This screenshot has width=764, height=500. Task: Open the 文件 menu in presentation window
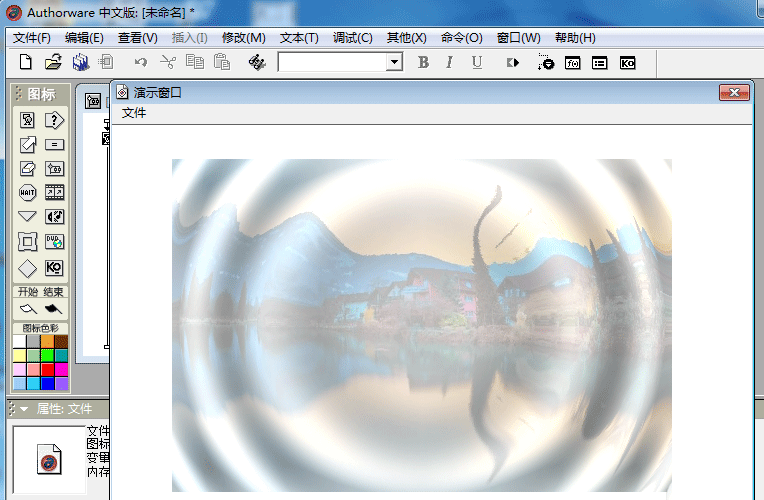[134, 113]
